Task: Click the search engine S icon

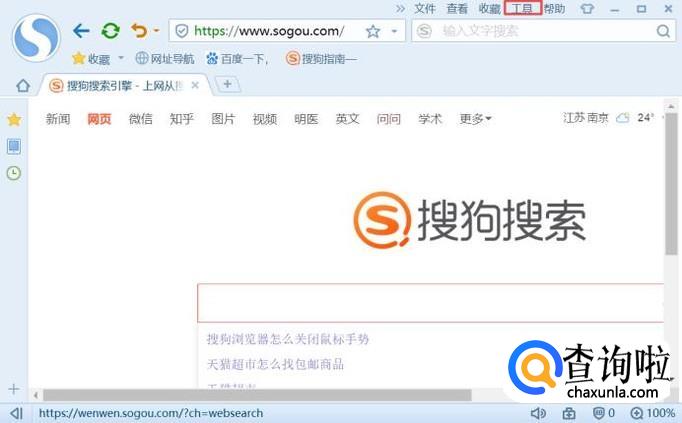Action: click(x=424, y=31)
